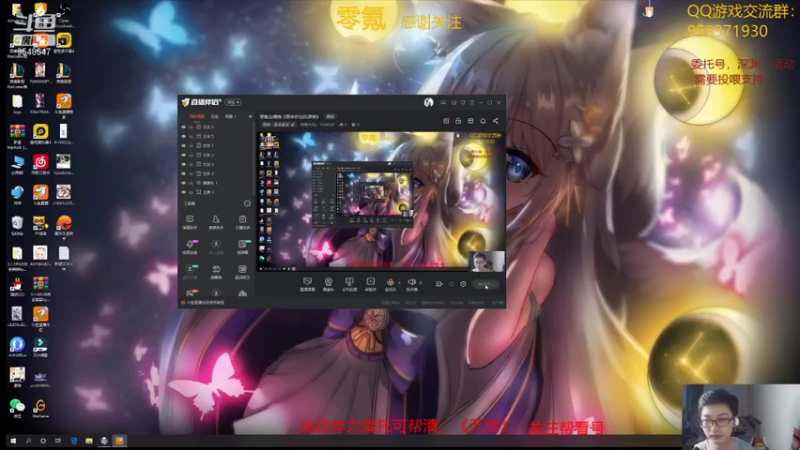Hide the 文本 2 source layer
Viewport: 800px width, 450px height.
pyautogui.click(x=184, y=173)
